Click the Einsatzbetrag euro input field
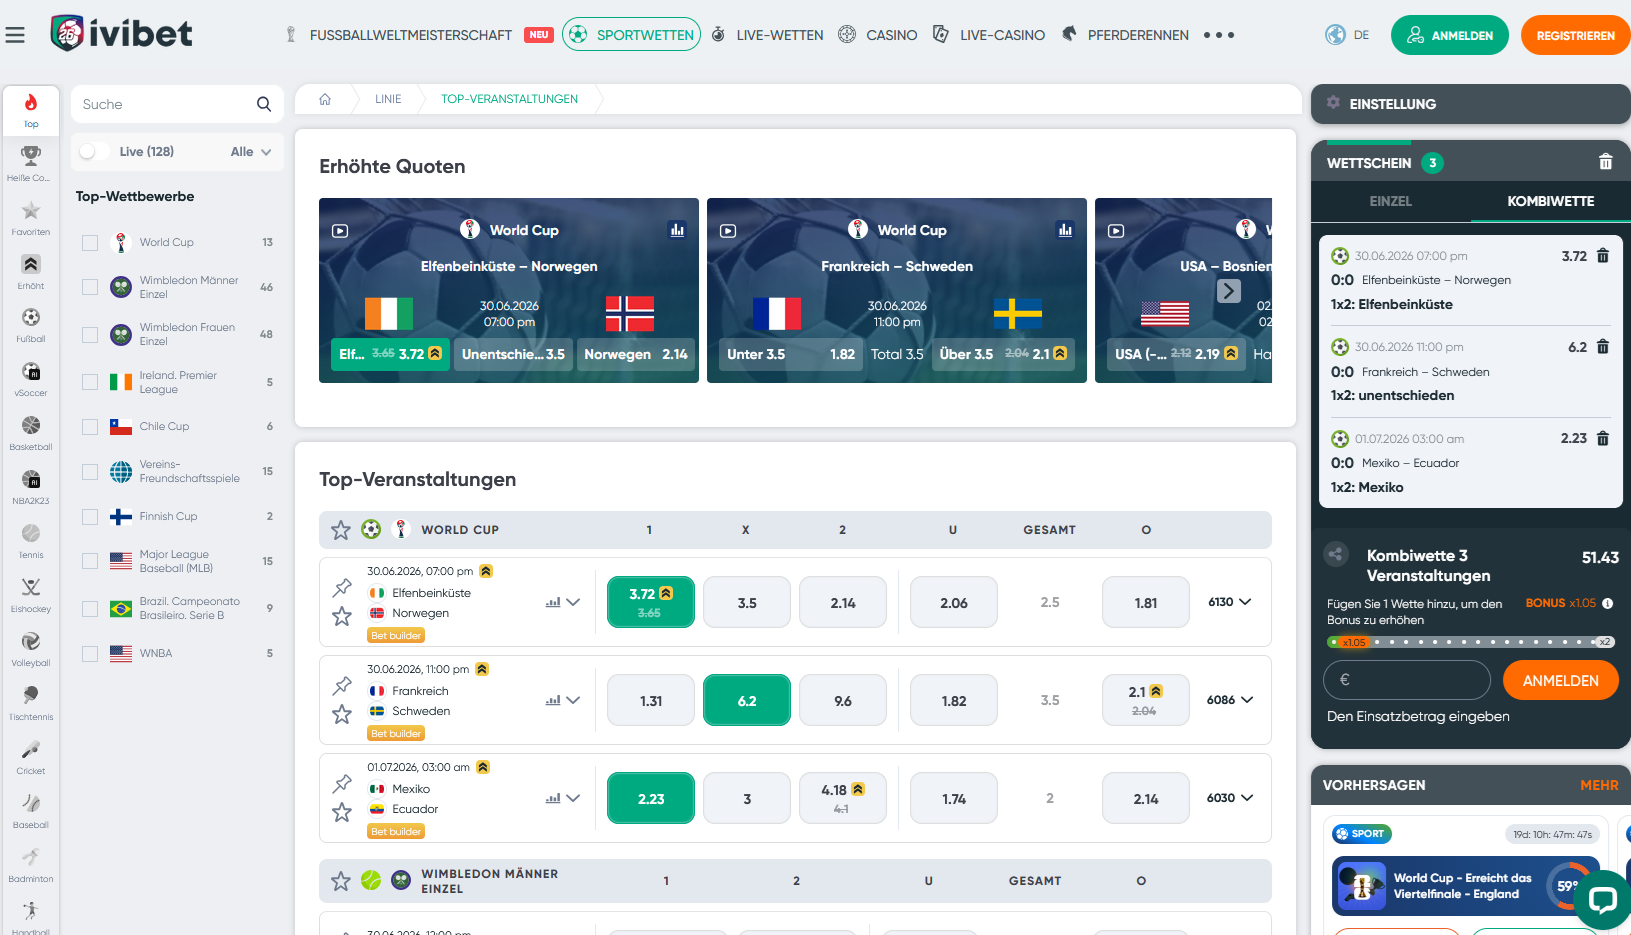The height and width of the screenshot is (935, 1631). (1407, 680)
